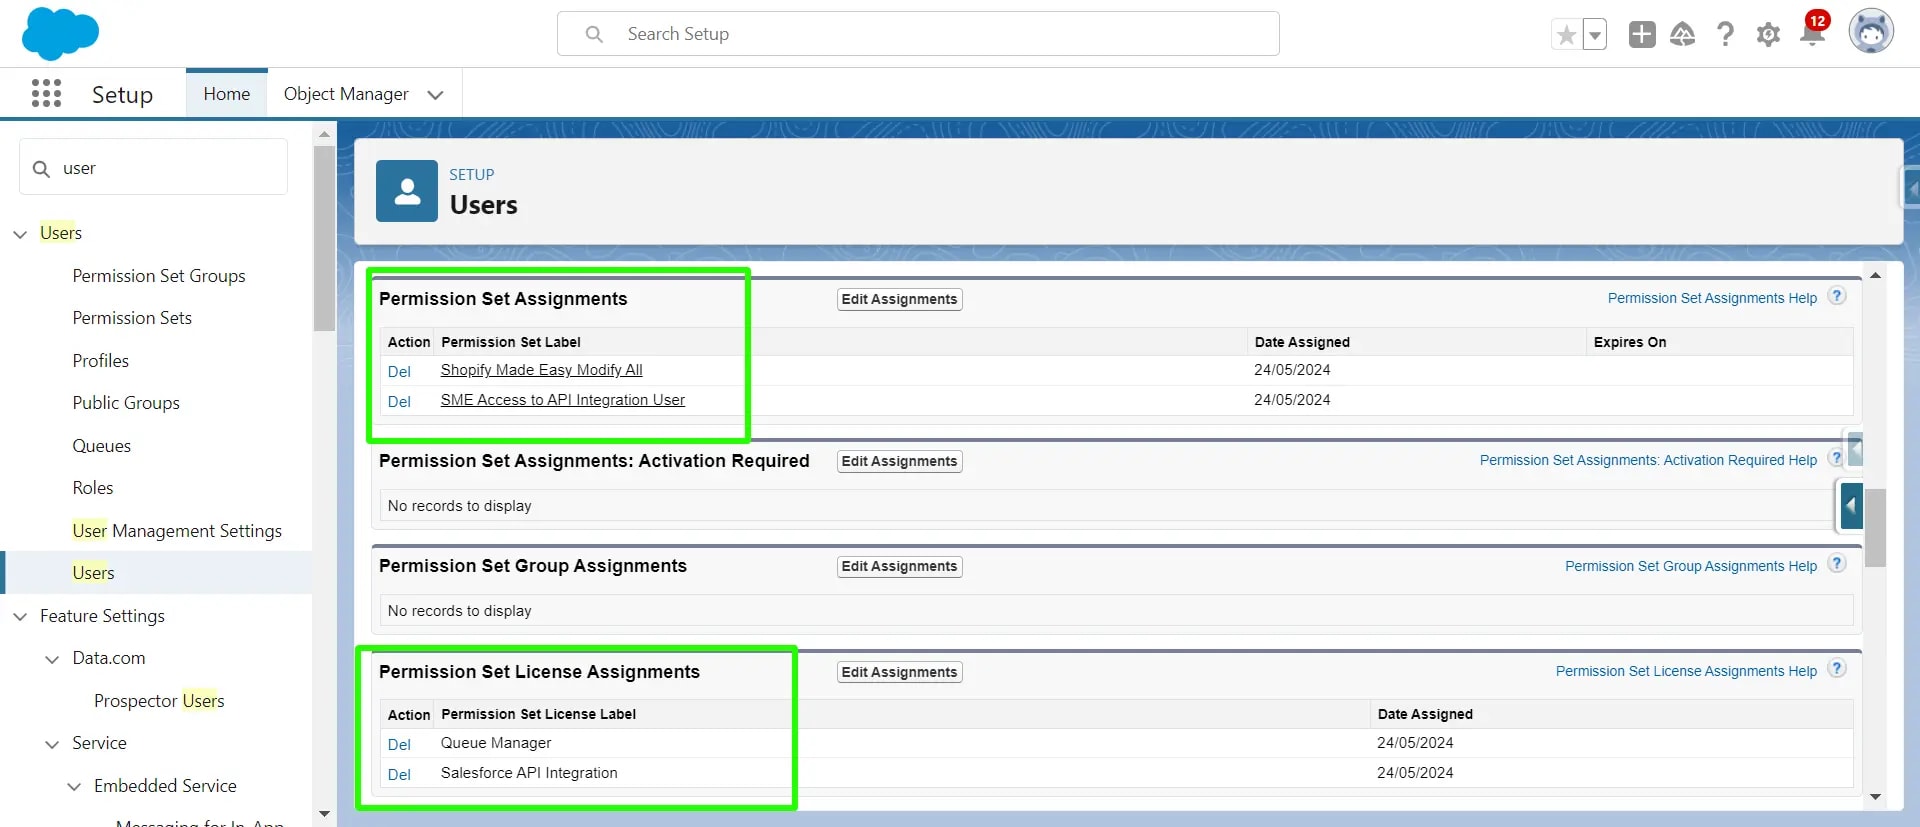Open Shopify Made Easy Modify All link
Image resolution: width=1920 pixels, height=827 pixels.
coord(541,370)
